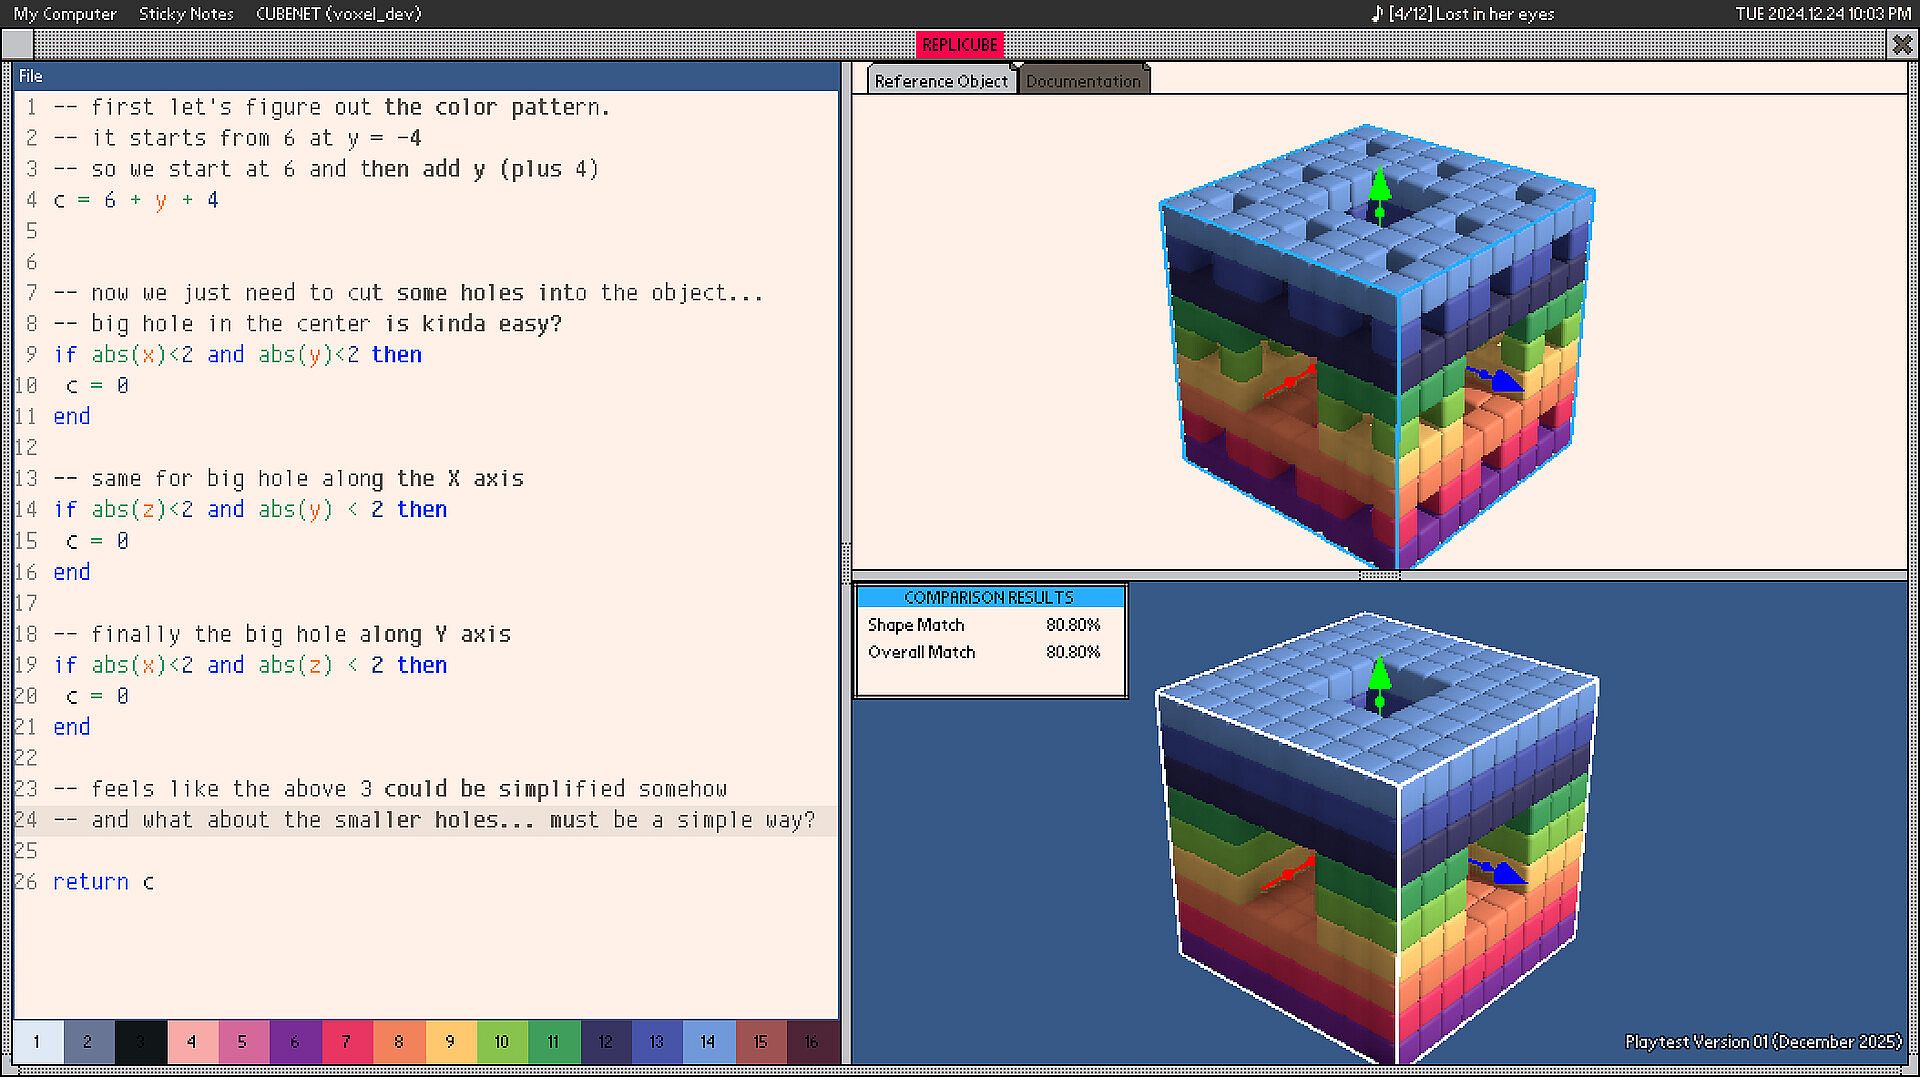Switch to the Reference Object tab
This screenshot has width=1920, height=1077.
[x=941, y=81]
